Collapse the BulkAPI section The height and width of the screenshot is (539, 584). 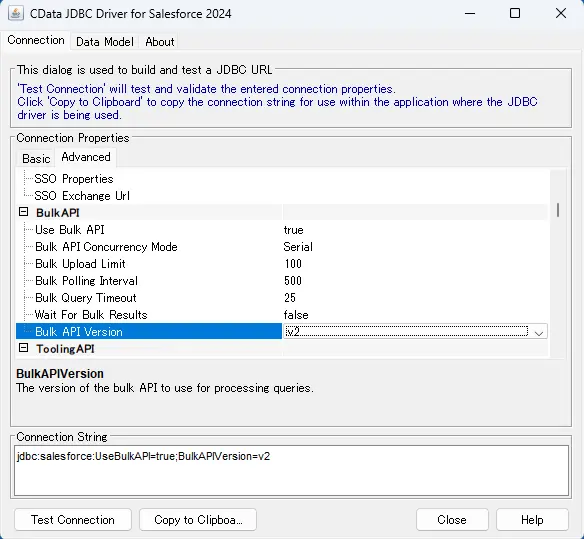click(x=23, y=212)
